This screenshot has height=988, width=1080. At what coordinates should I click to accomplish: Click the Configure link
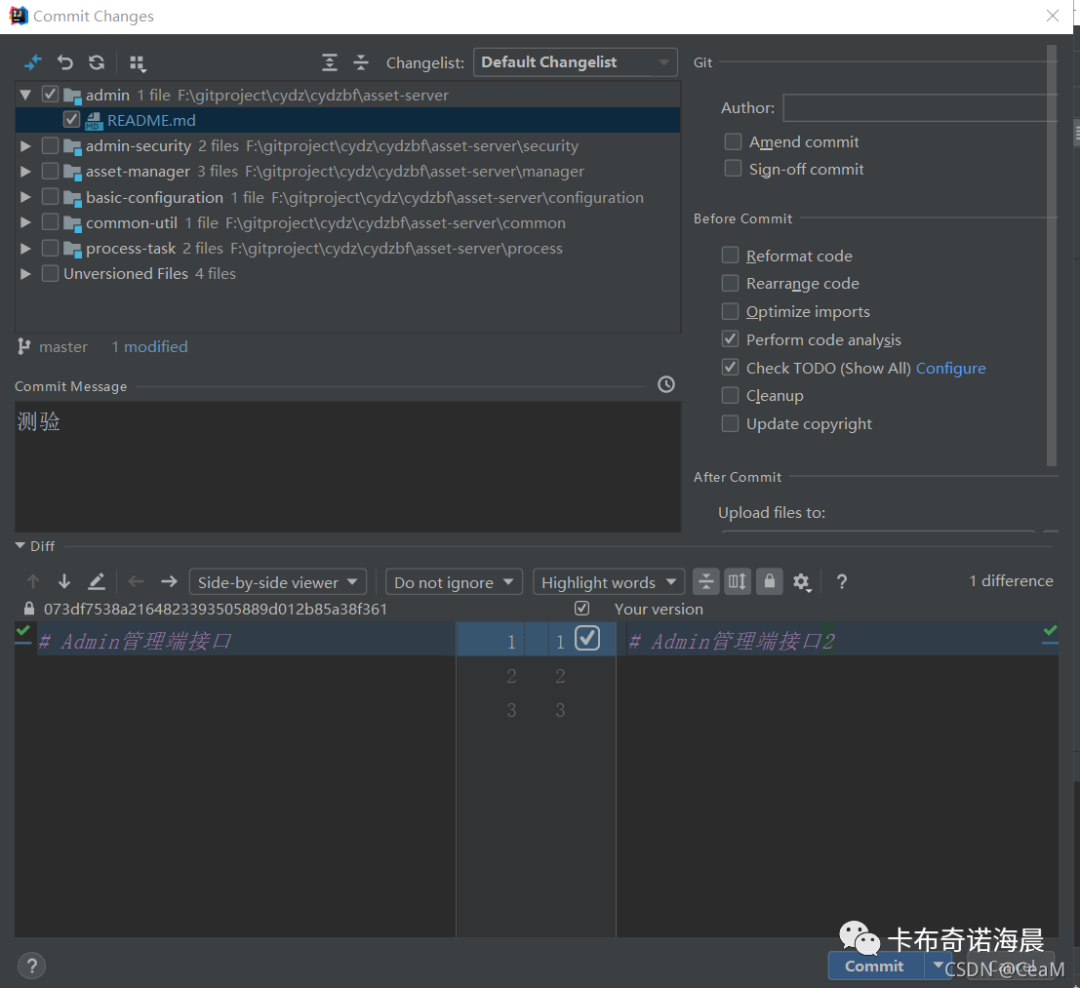tap(950, 368)
